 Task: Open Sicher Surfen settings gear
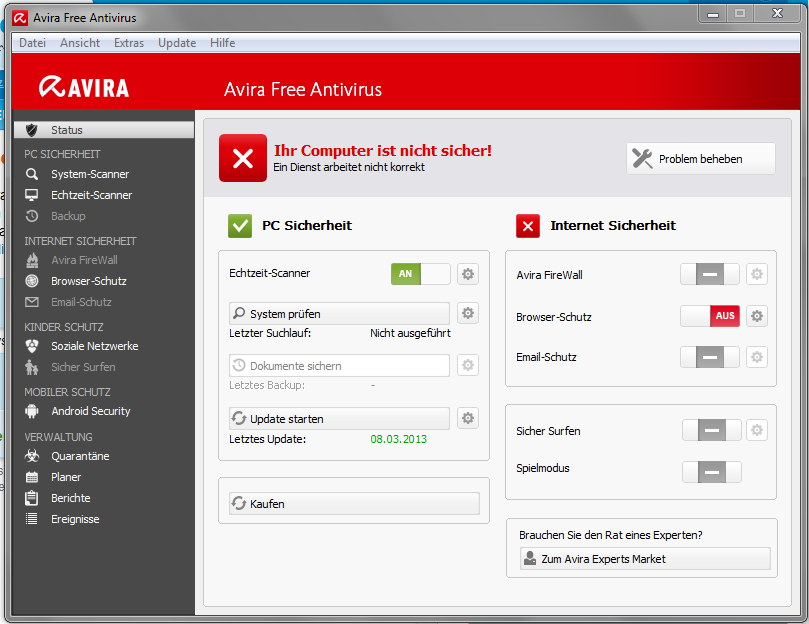(x=756, y=430)
